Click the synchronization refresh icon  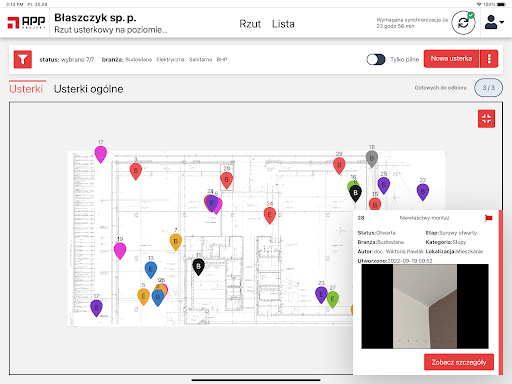(463, 23)
